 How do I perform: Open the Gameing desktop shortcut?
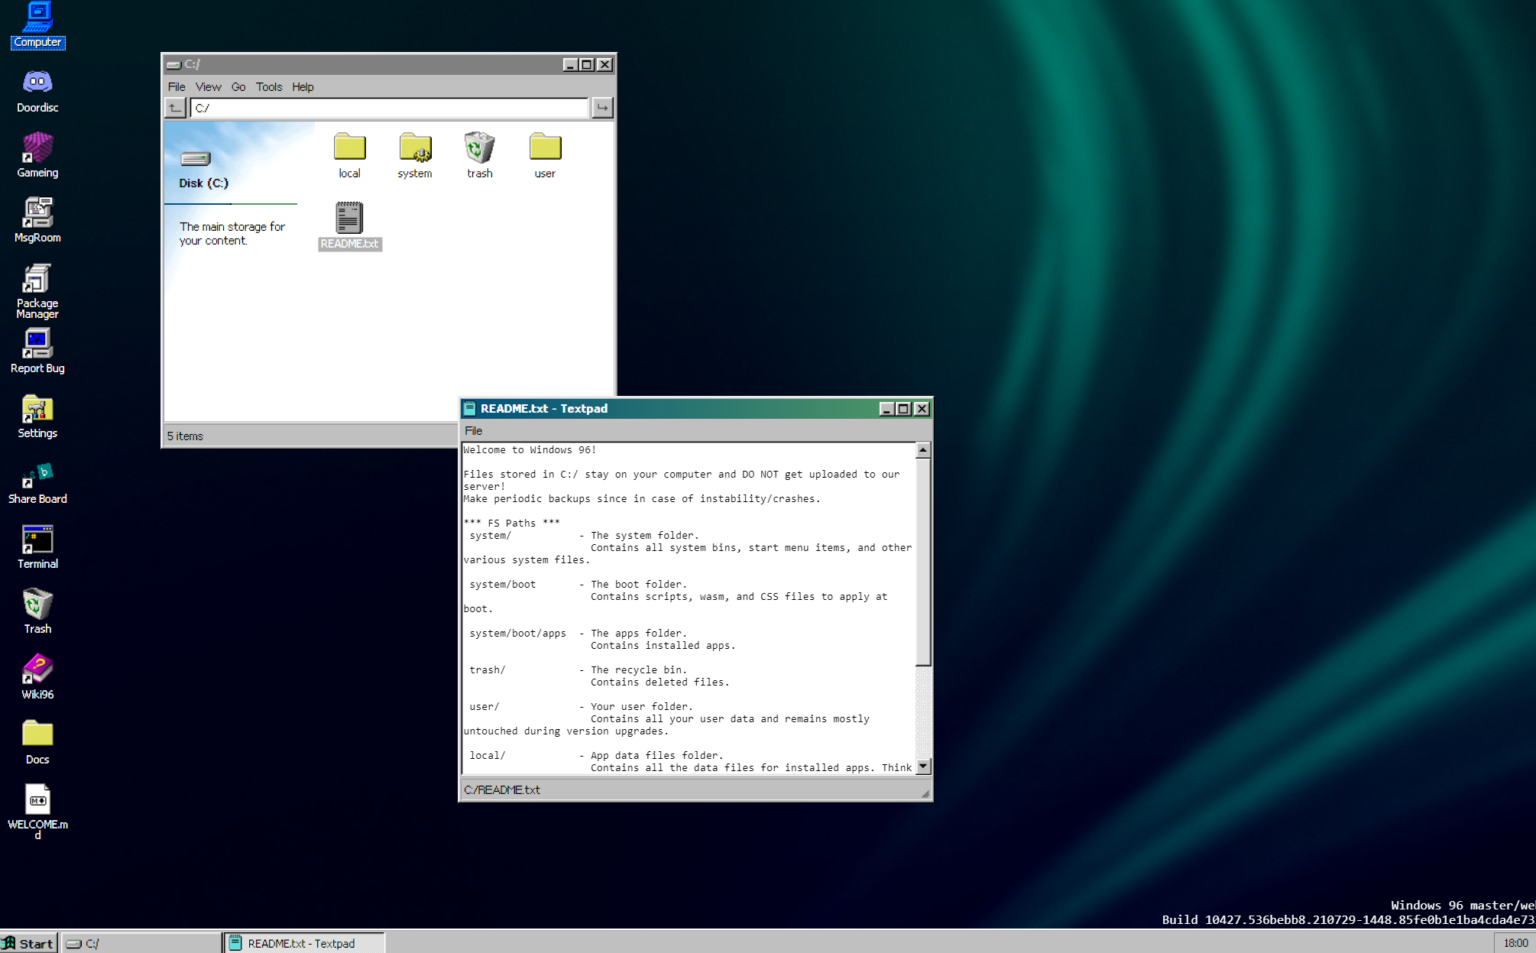[x=37, y=156]
